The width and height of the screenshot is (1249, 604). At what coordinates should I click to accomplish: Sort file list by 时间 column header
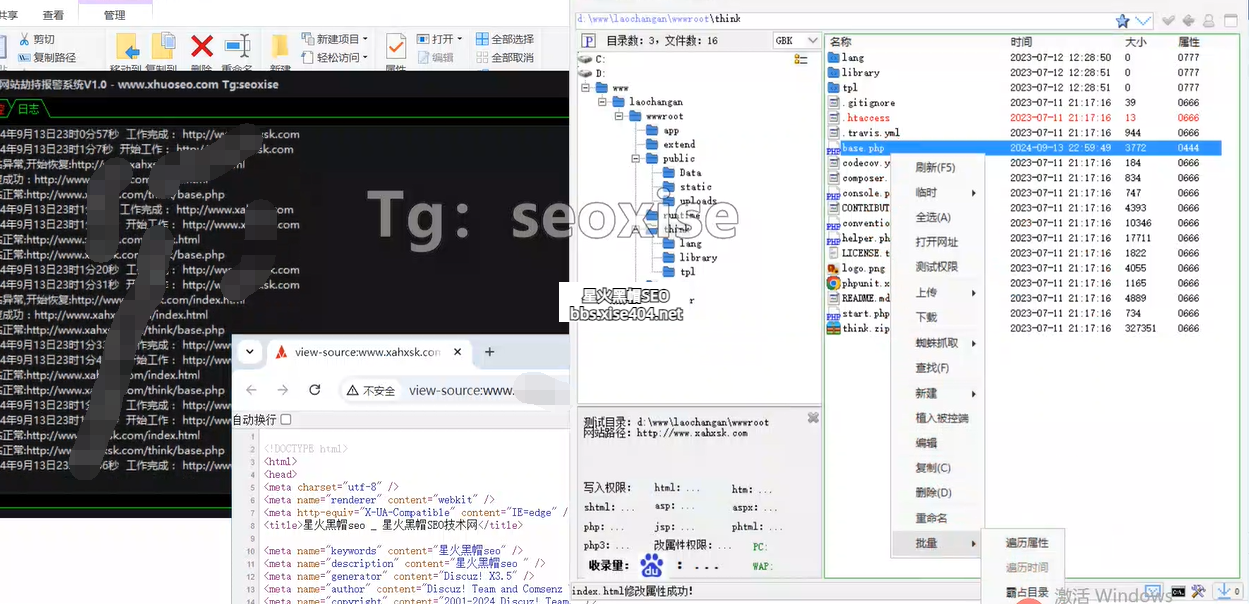1020,42
